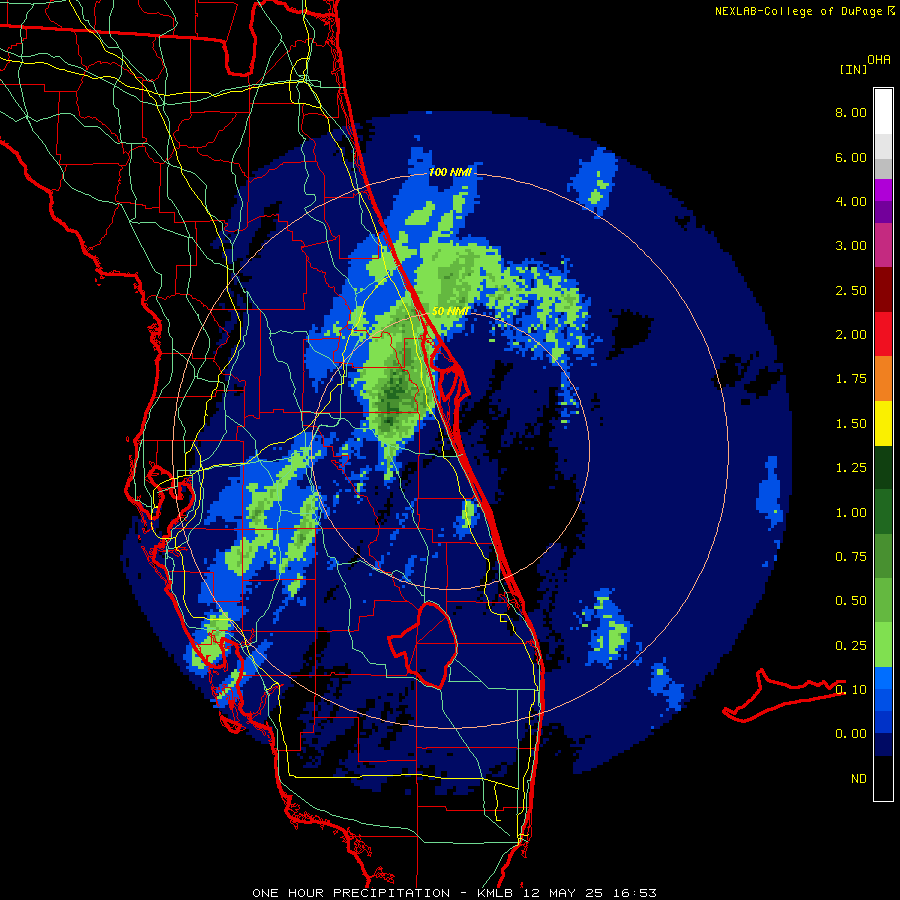The width and height of the screenshot is (900, 900).
Task: Select the 1.00 legend value
Action: point(851,513)
